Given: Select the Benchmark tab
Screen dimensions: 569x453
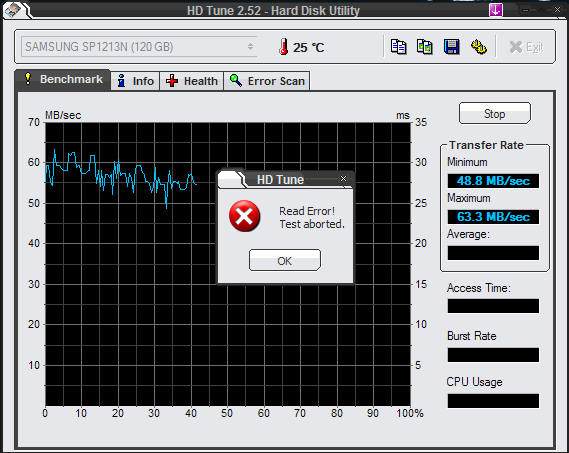Looking at the screenshot, I should tap(62, 79).
